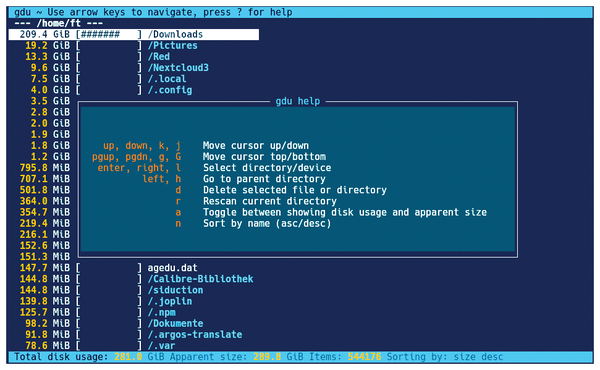Click the 'Toggle between showing disk usage' help line
Viewport: 600px width, 370px height.
click(x=345, y=212)
